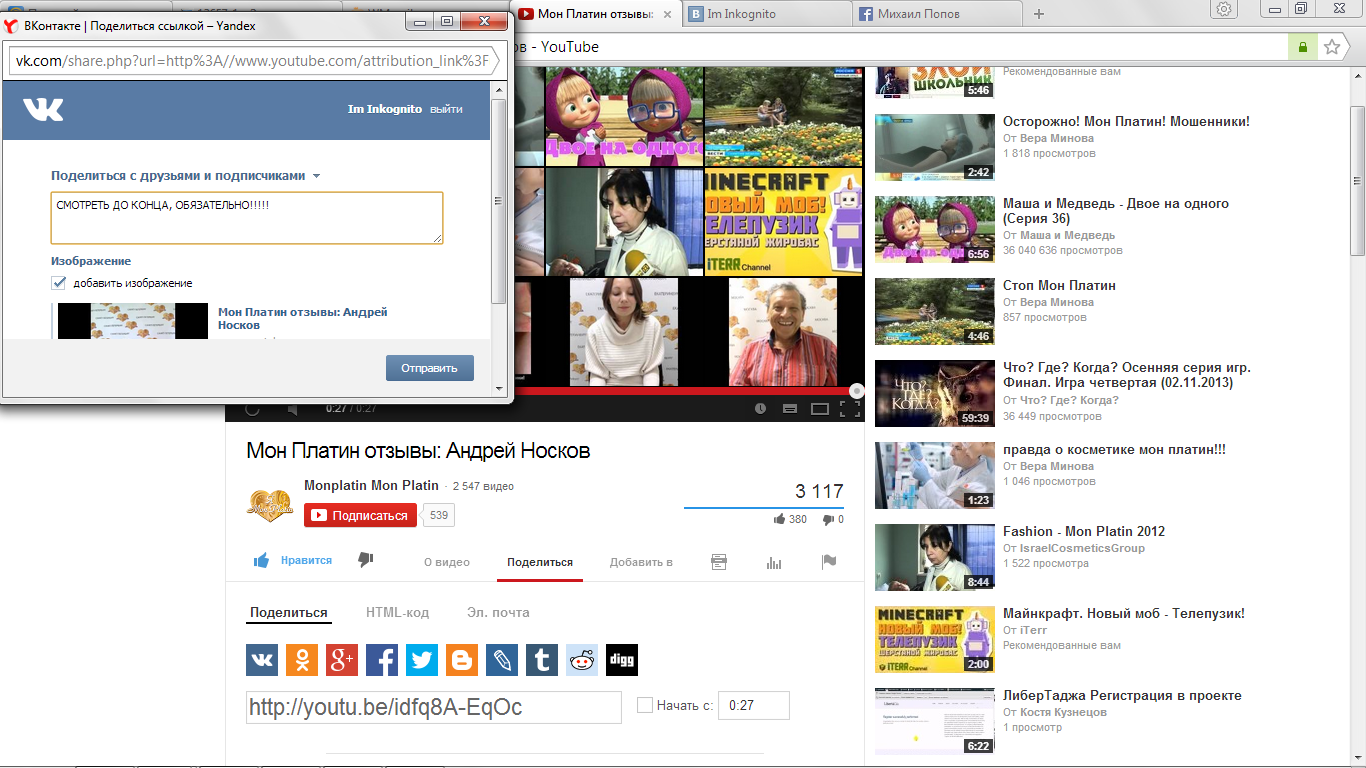Open Im Inkognito profile link in popup
This screenshot has width=1366, height=768.
click(385, 109)
